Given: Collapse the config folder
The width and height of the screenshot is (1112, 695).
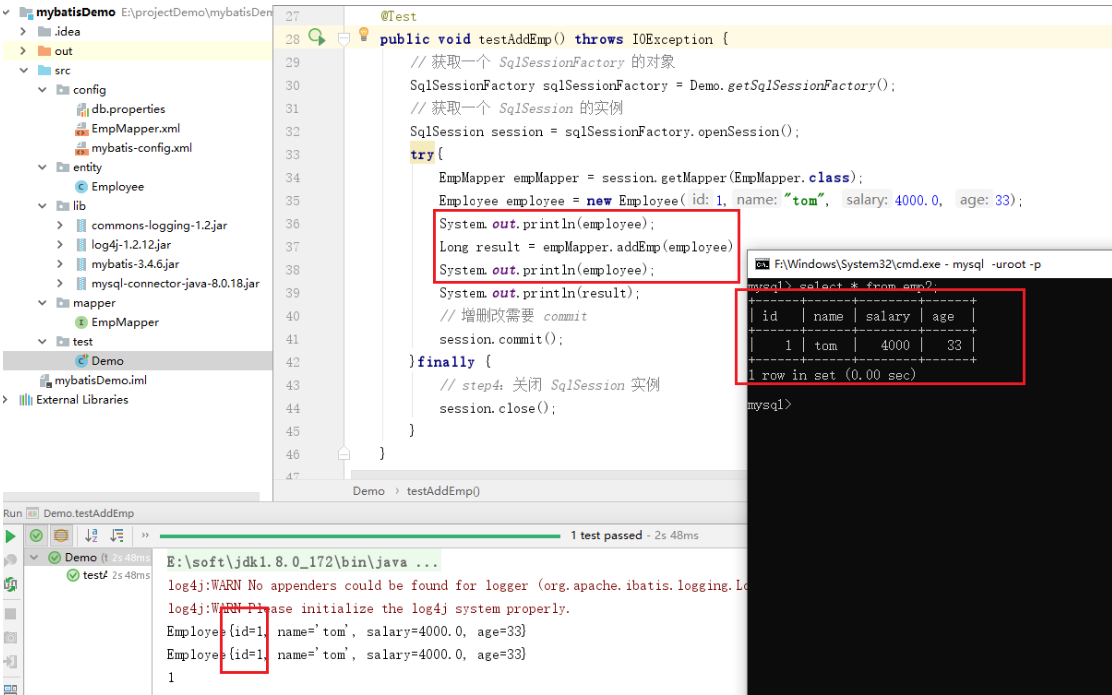Looking at the screenshot, I should click(x=43, y=89).
